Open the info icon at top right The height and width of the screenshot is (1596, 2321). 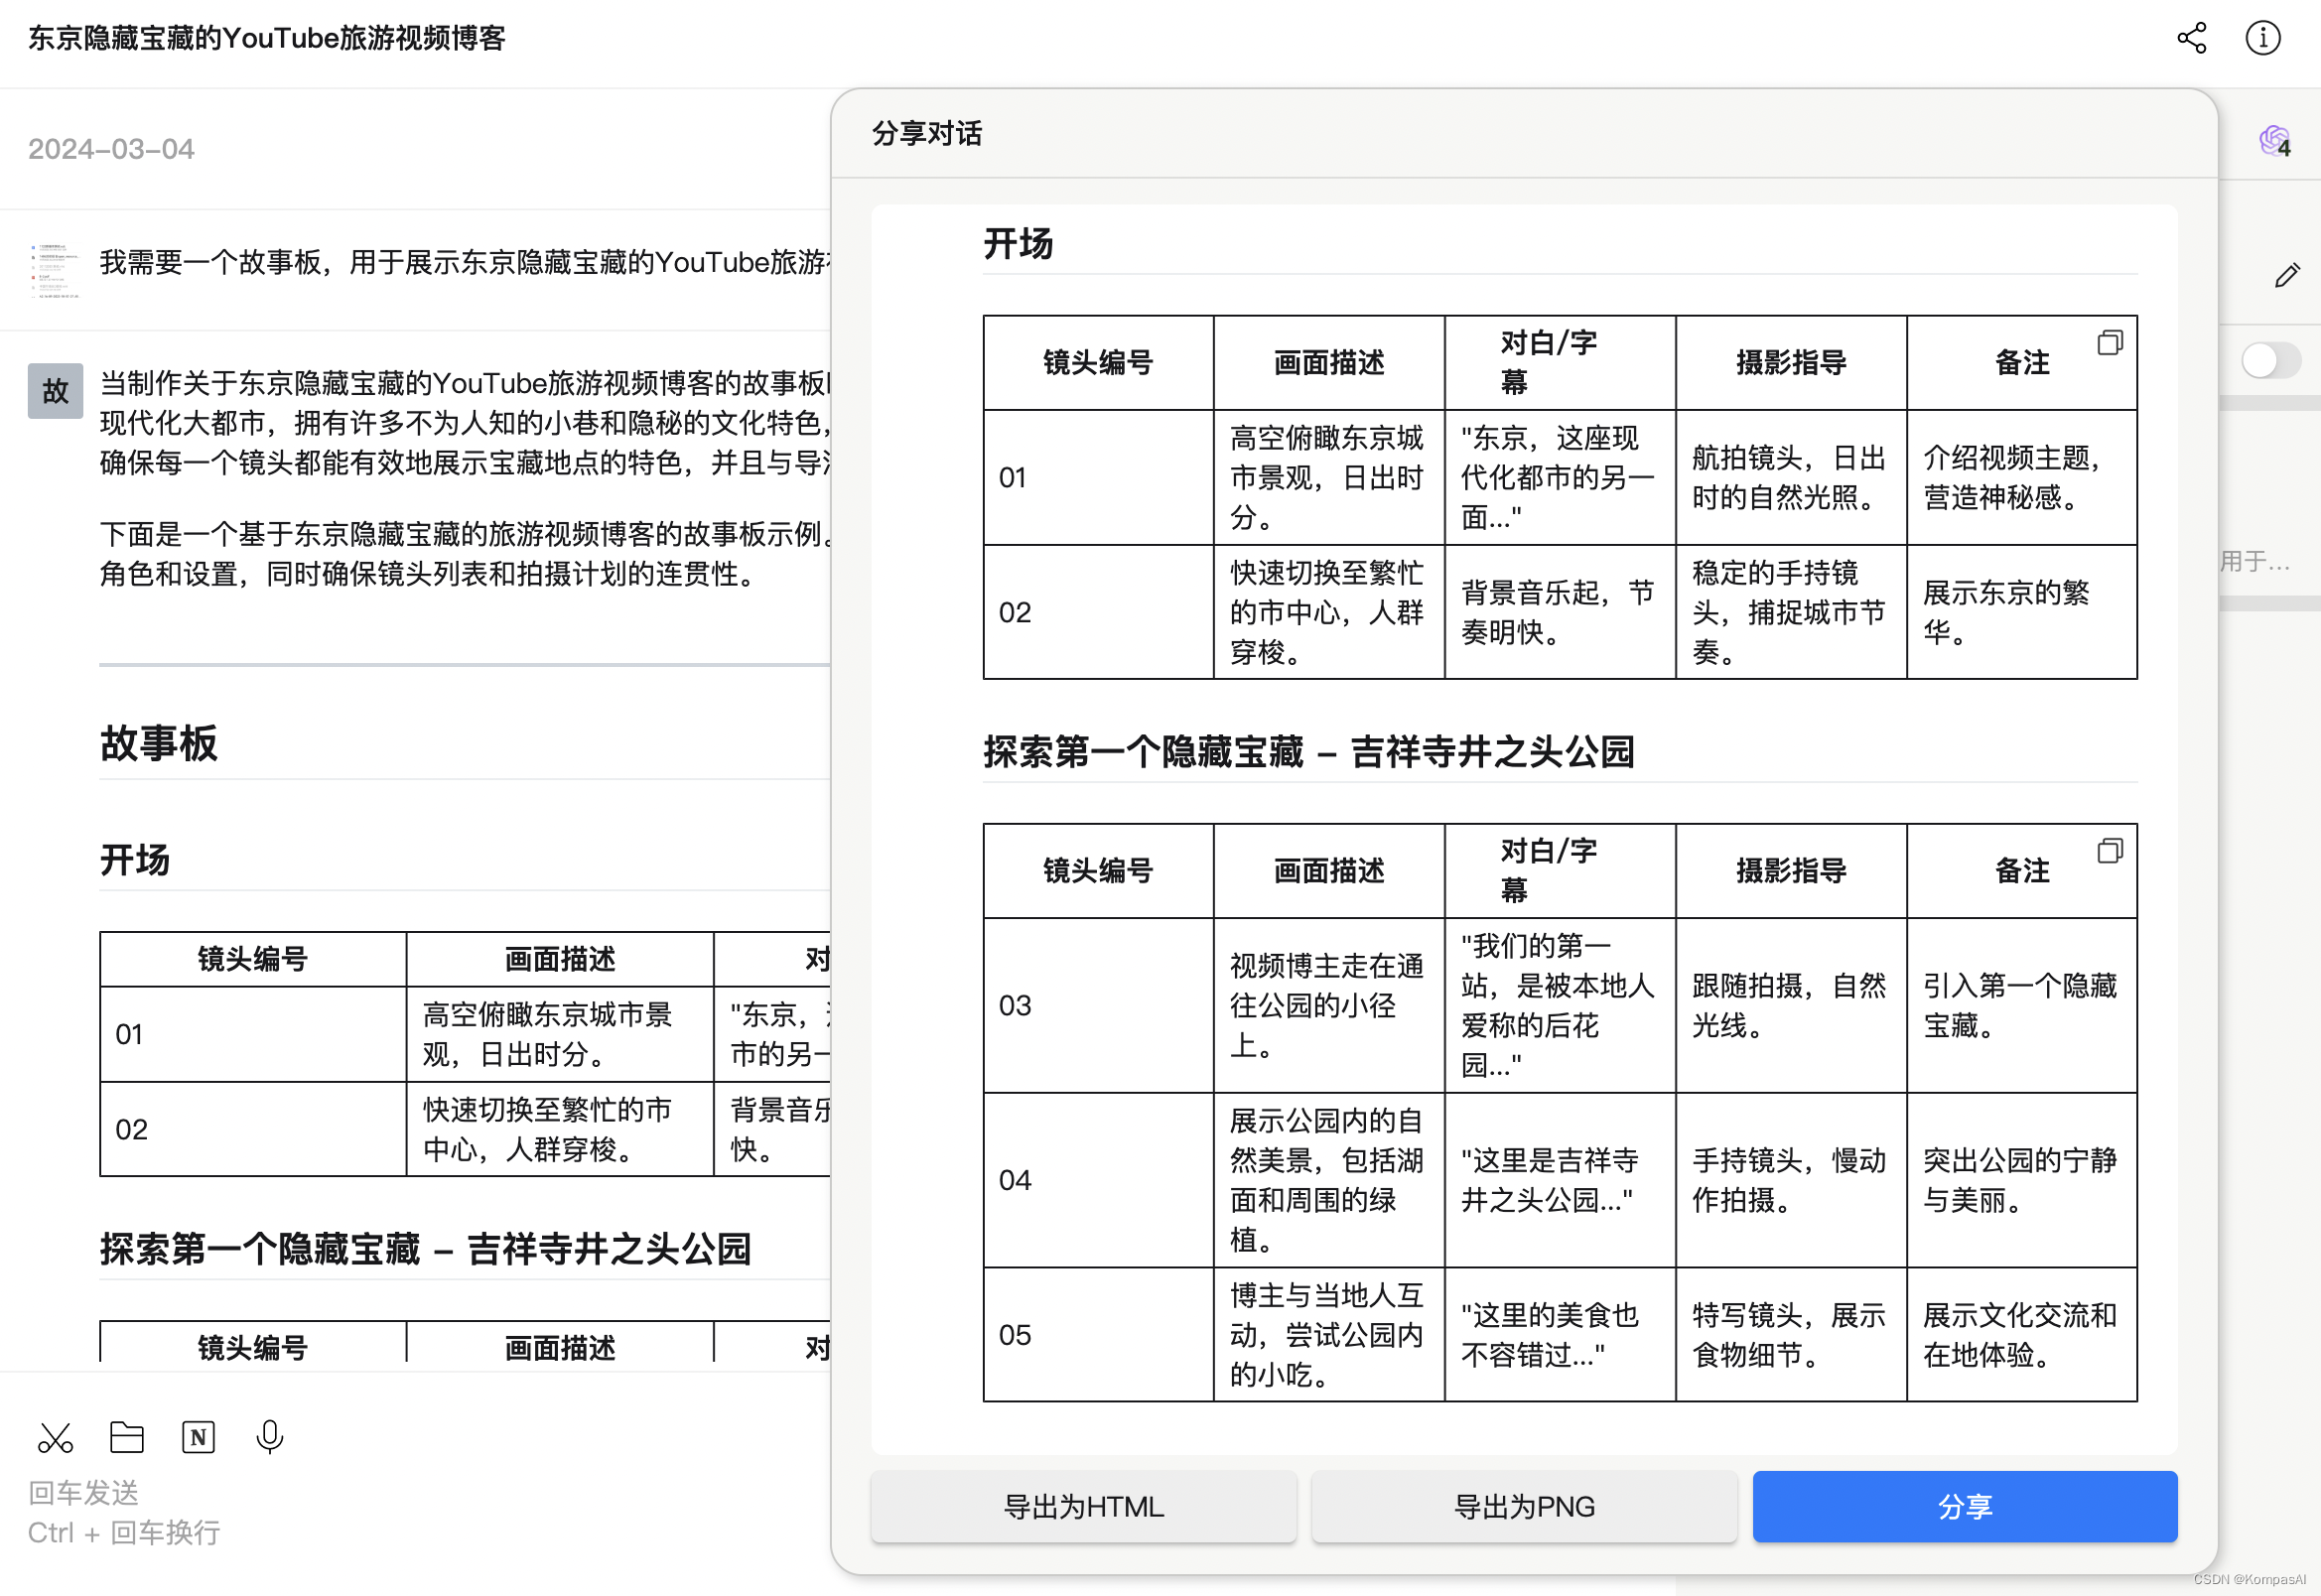2262,38
